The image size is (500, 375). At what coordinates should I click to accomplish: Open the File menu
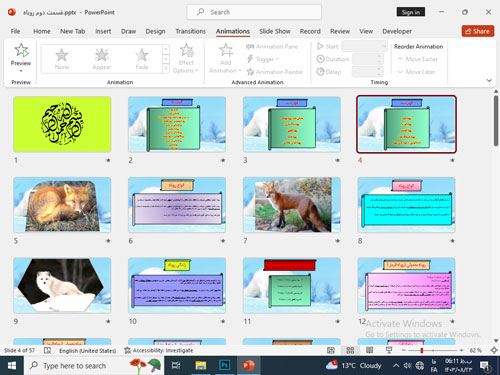click(15, 31)
